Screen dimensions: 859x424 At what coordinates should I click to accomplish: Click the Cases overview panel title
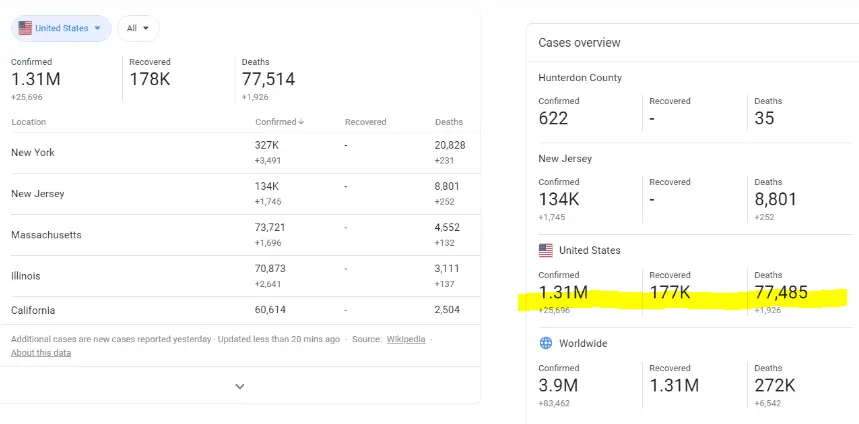pyautogui.click(x=579, y=43)
